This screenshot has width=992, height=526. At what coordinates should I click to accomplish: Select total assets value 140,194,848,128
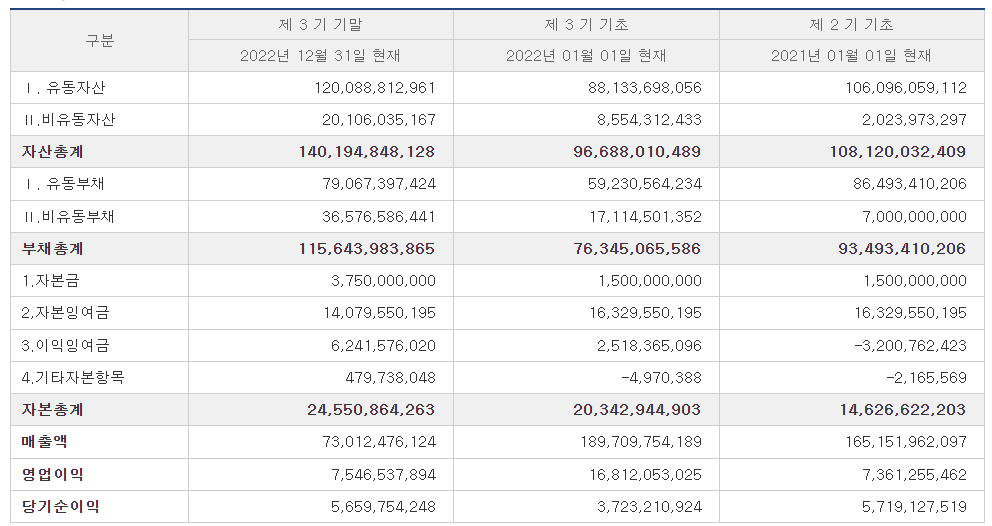(x=367, y=152)
